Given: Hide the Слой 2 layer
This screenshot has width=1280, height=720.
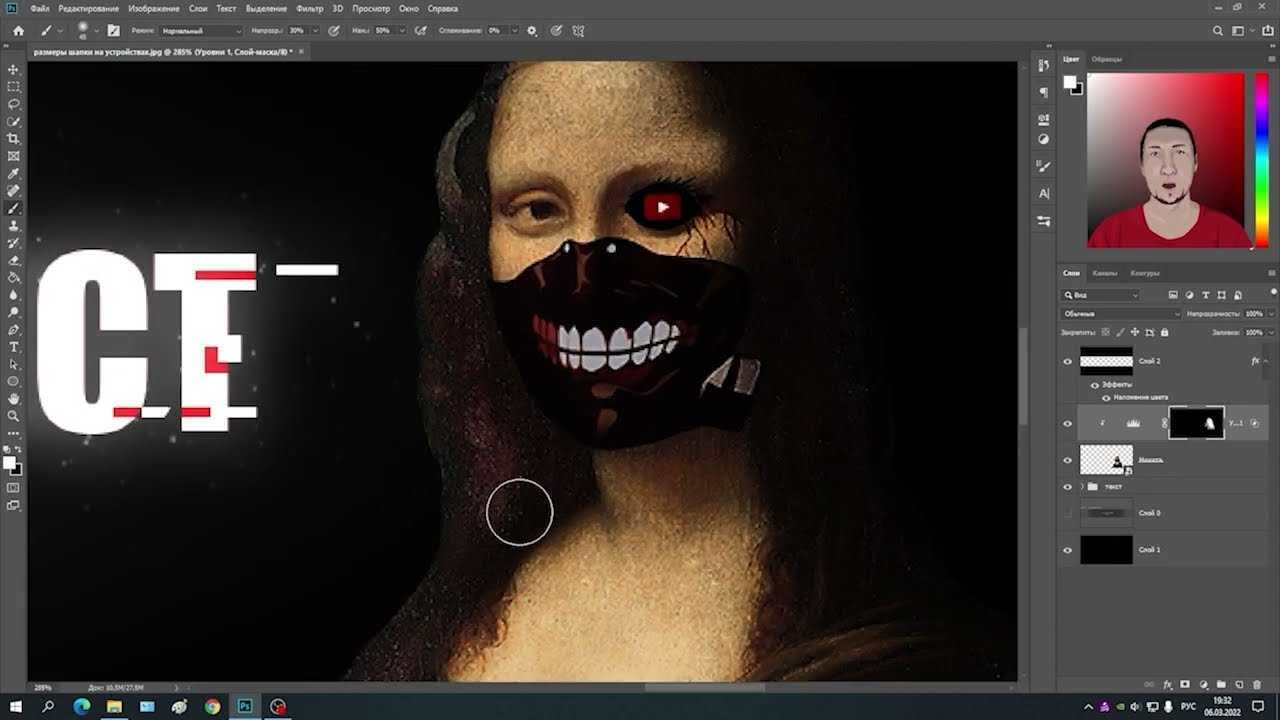Looking at the screenshot, I should click(x=1067, y=361).
